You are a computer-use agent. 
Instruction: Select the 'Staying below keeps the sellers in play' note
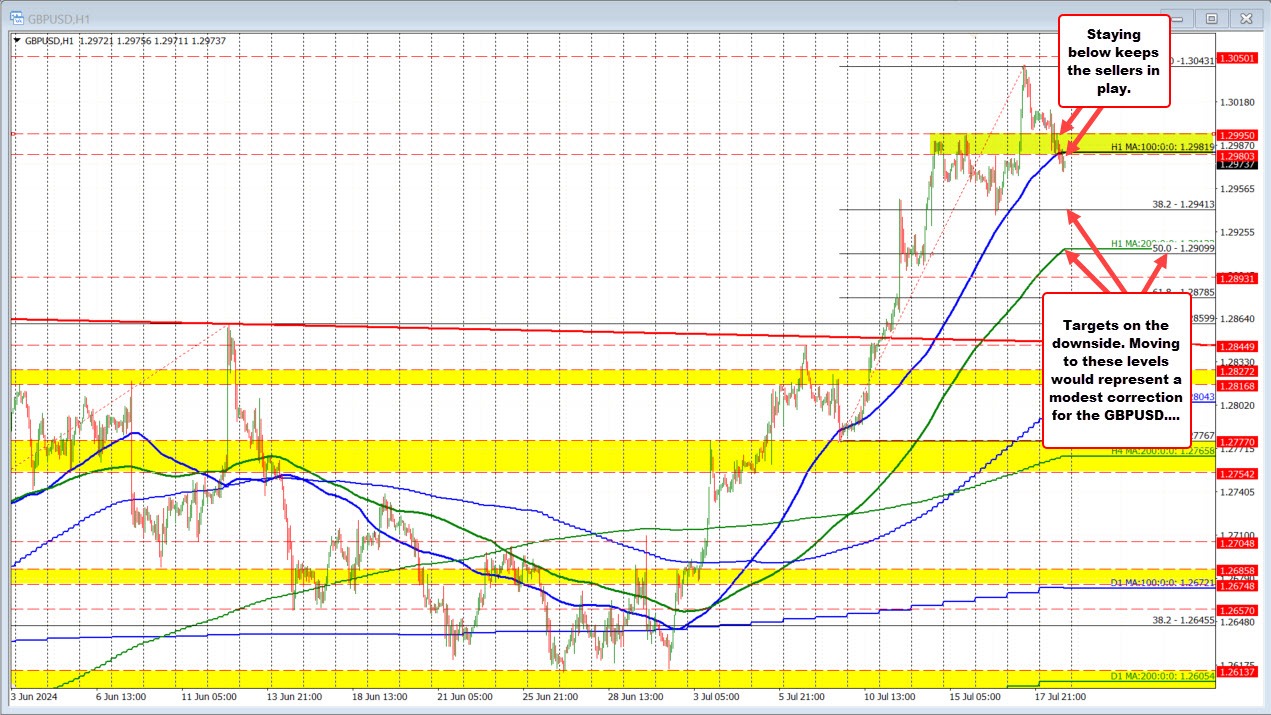(x=1113, y=62)
